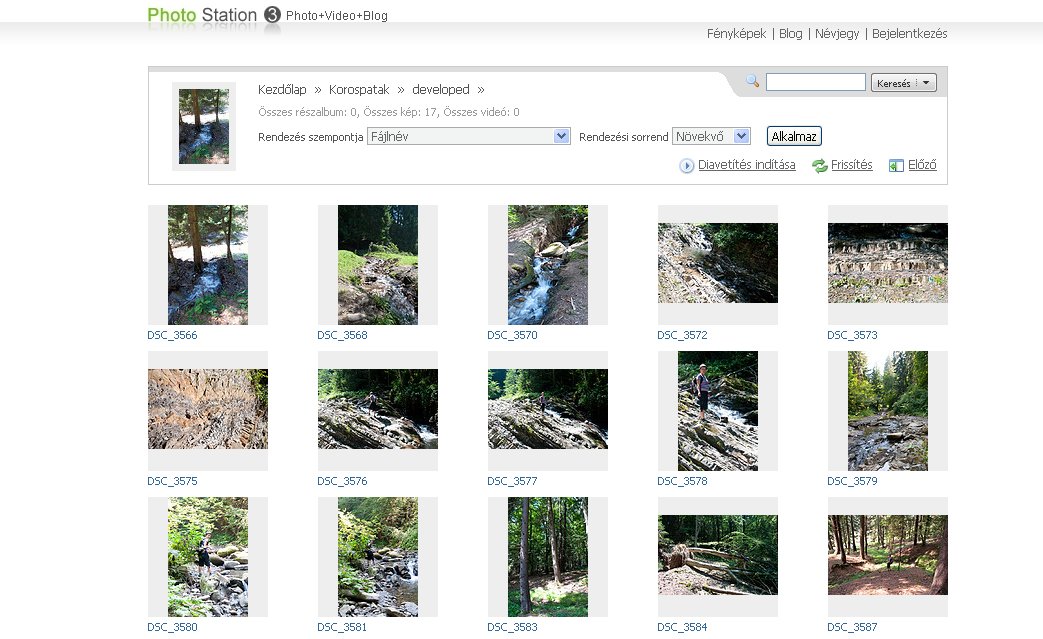Click the Kezdőlap breadcrumb link
Image resolution: width=1043 pixels, height=639 pixels.
[282, 90]
